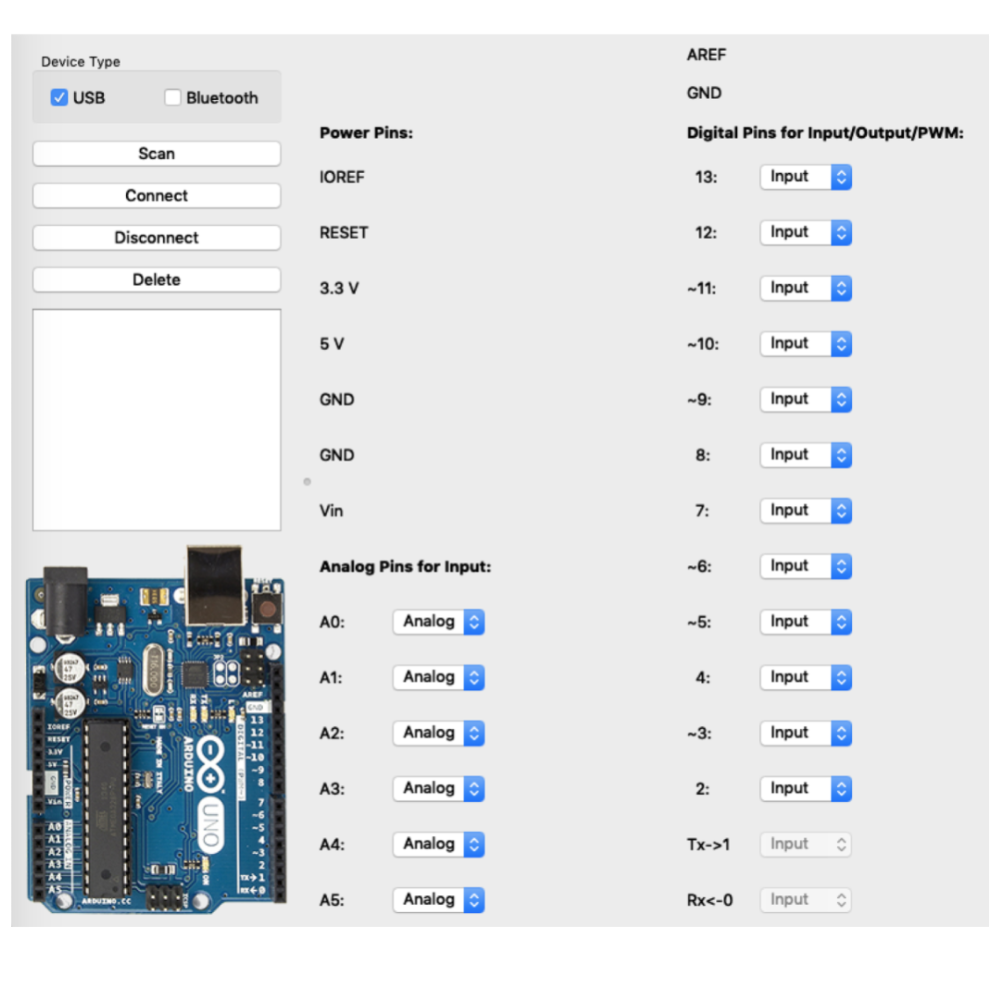The image size is (1004, 1004).
Task: Click the empty device list box
Action: [x=156, y=420]
